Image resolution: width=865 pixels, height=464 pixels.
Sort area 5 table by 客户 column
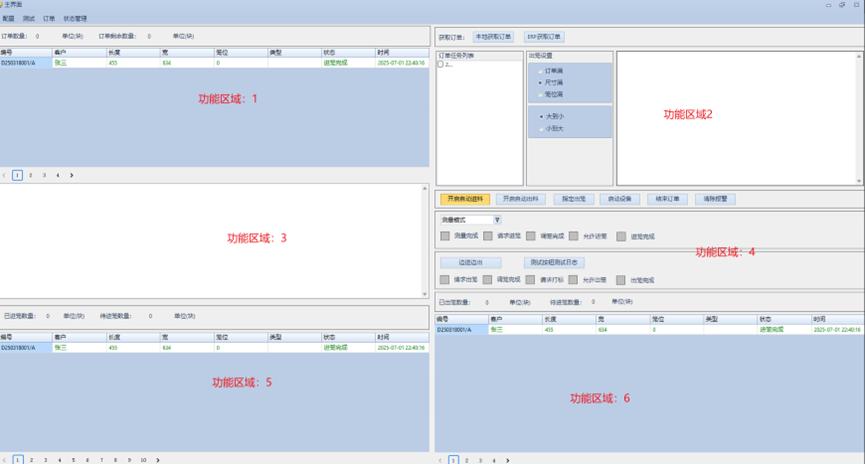(80, 337)
